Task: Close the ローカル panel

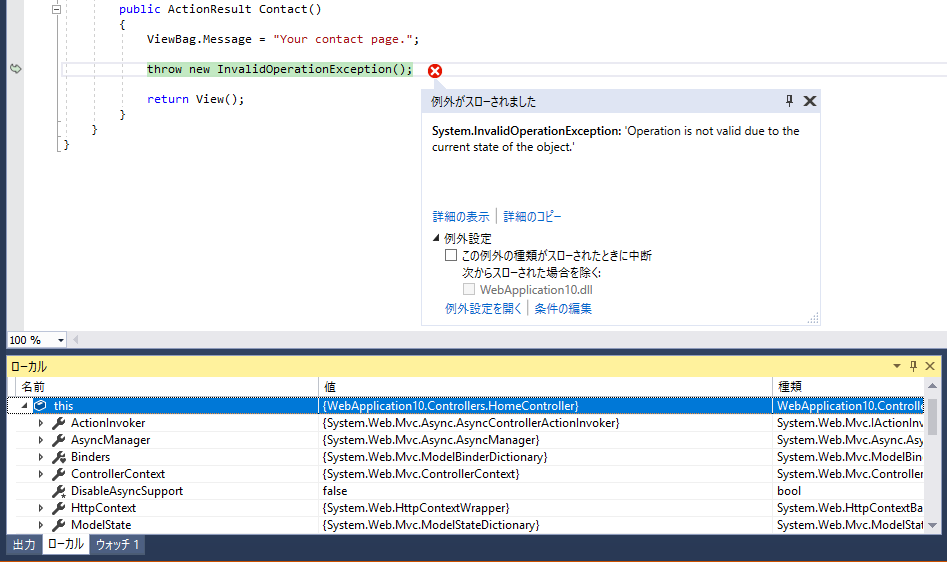Action: coord(930,366)
